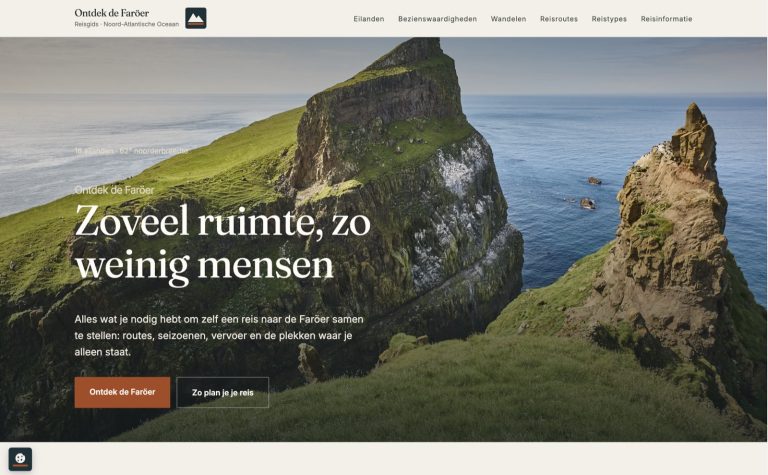Choose Reistypes from the navigation bar
The image size is (768, 475).
(x=609, y=19)
